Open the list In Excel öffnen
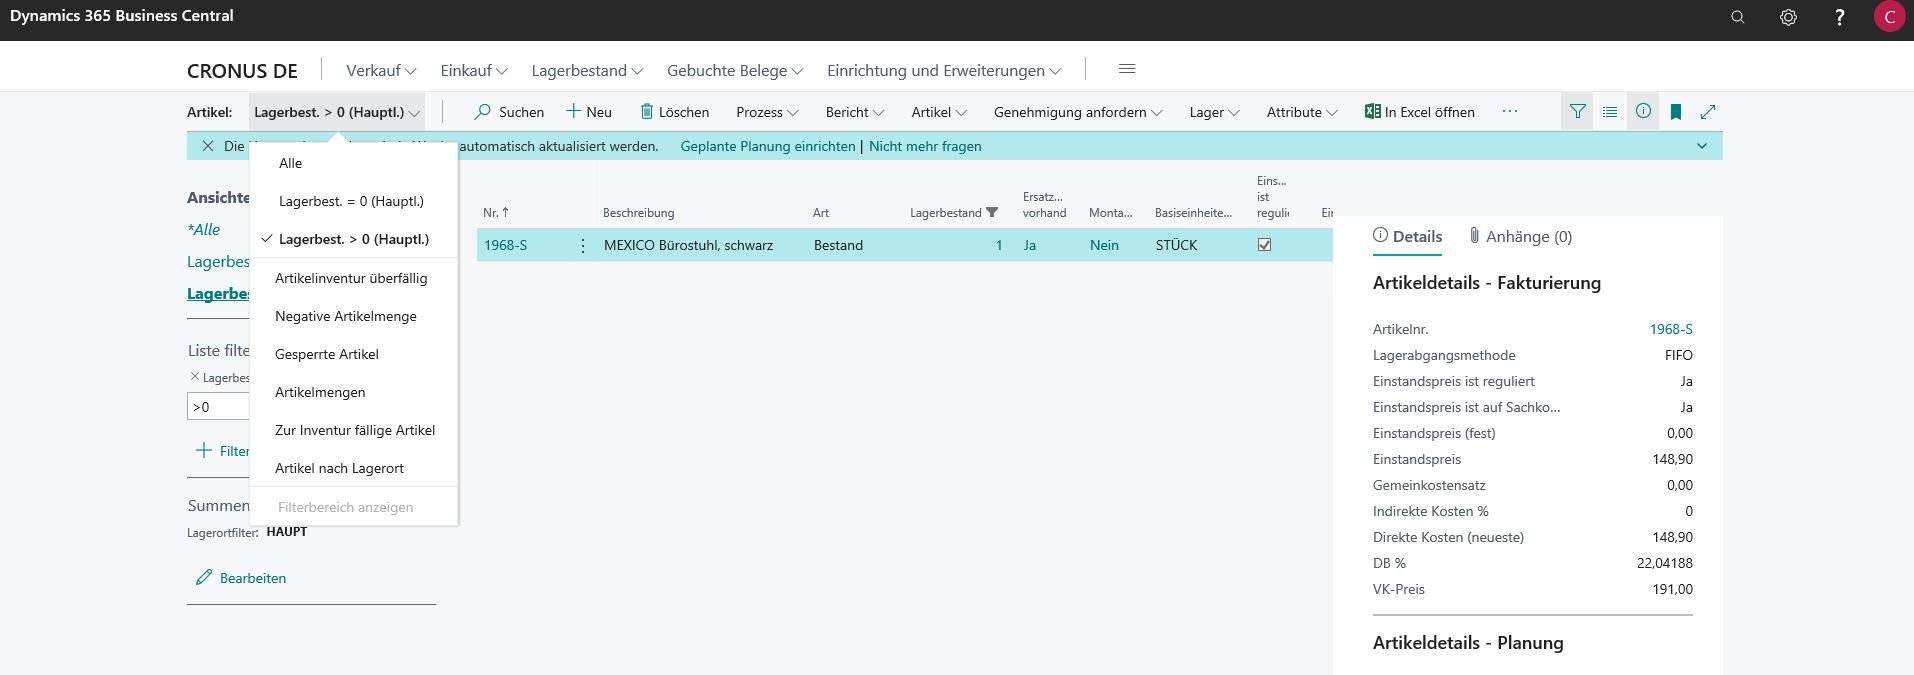The height and width of the screenshot is (675, 1914). coord(1419,112)
